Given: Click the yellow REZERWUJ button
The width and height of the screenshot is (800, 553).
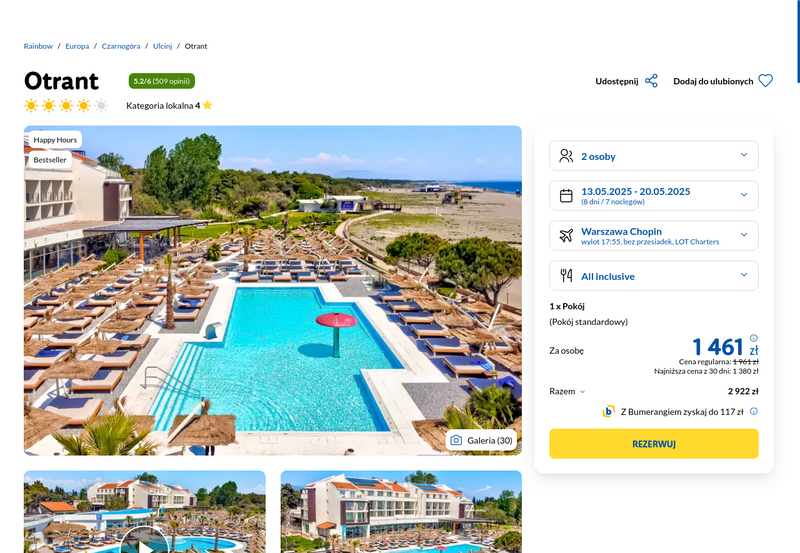Looking at the screenshot, I should tap(654, 444).
